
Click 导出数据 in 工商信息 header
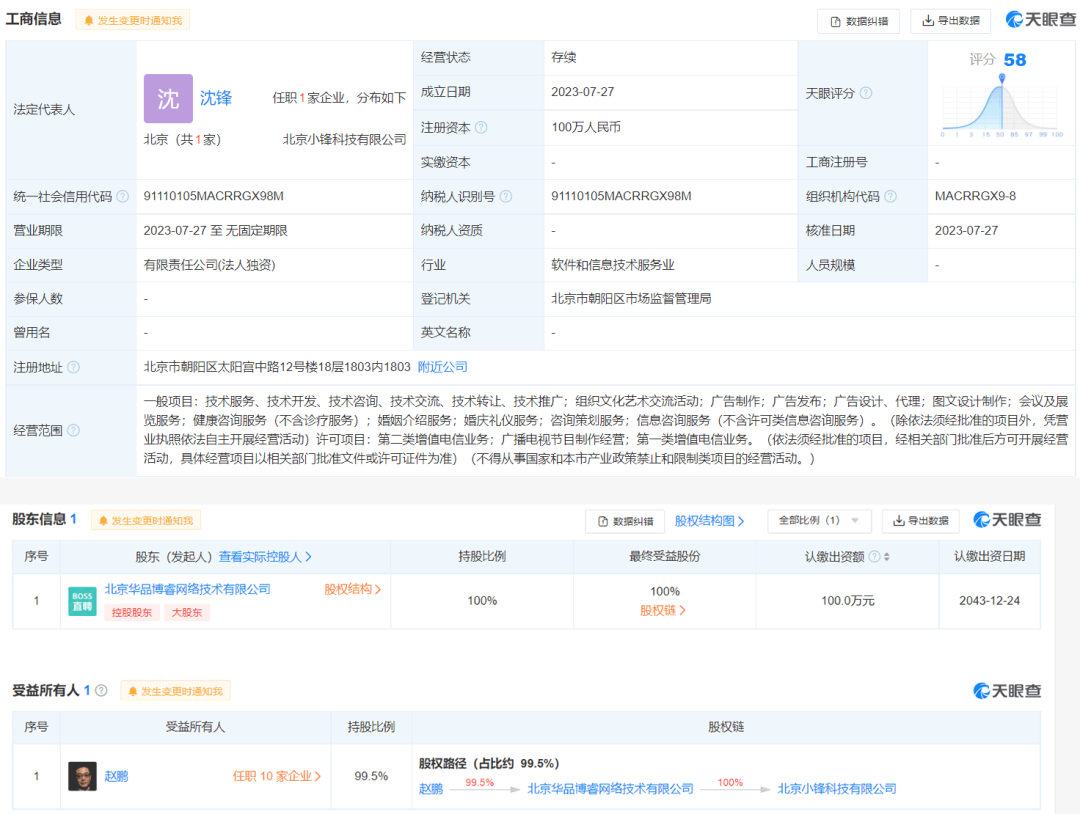[x=951, y=21]
